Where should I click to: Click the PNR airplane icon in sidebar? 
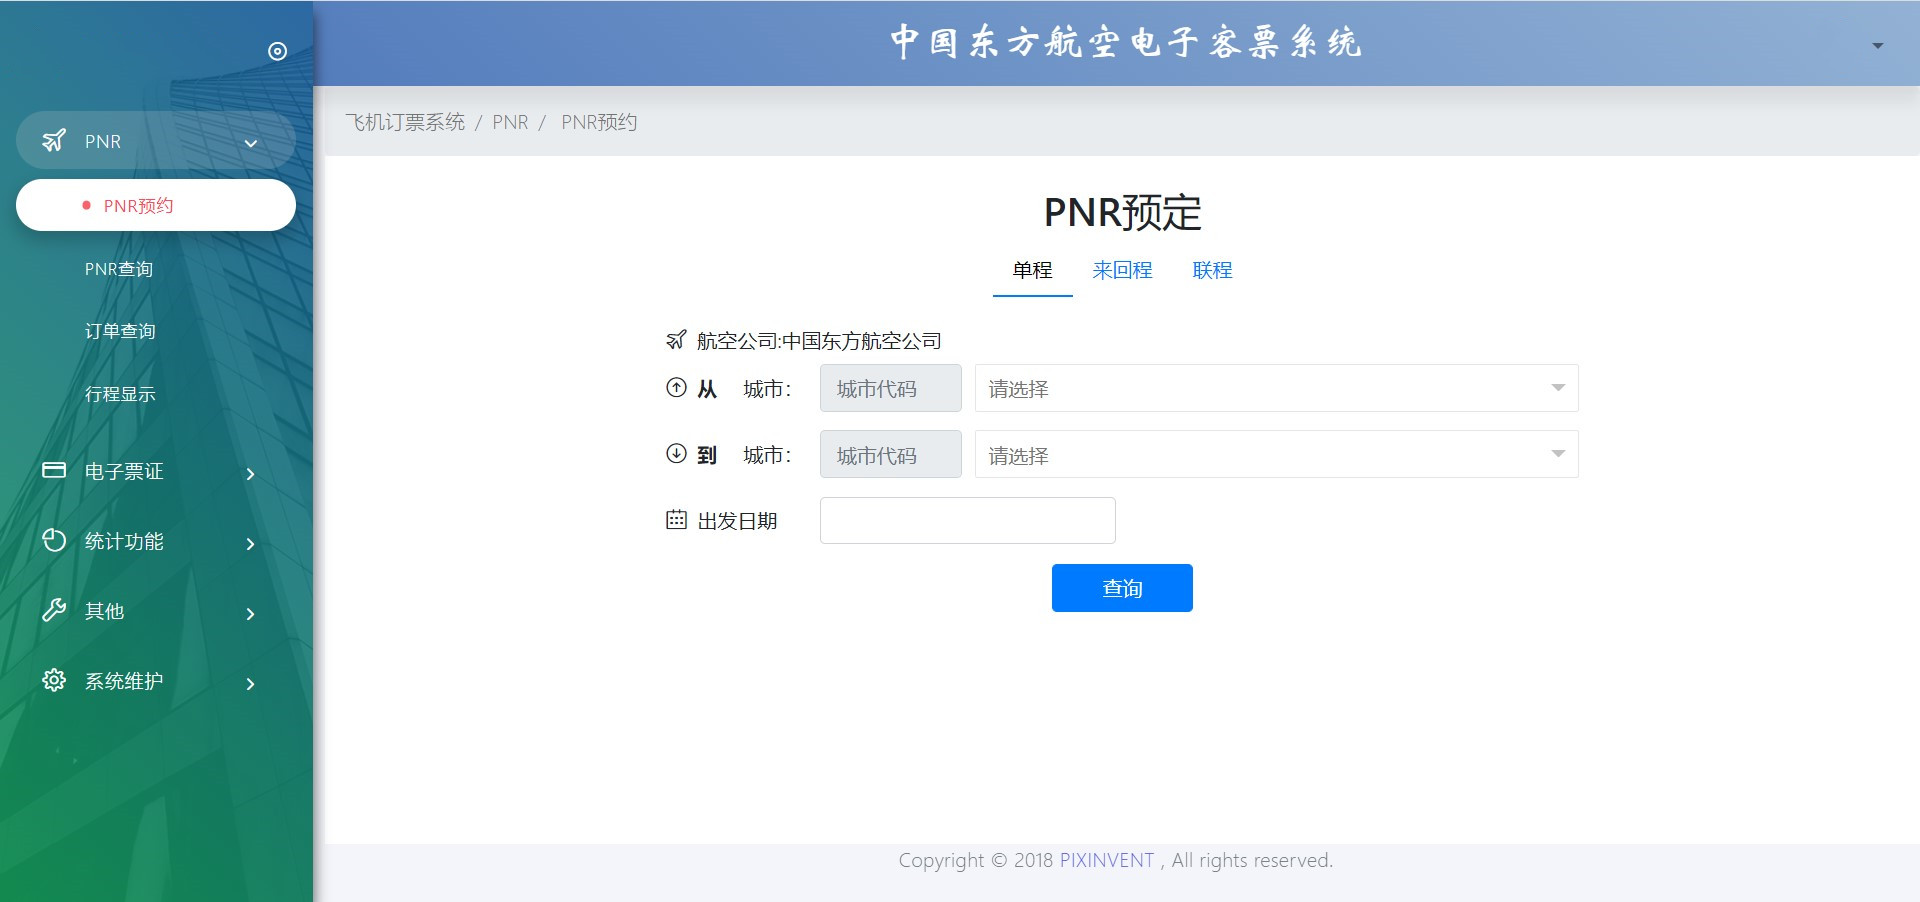pos(54,141)
